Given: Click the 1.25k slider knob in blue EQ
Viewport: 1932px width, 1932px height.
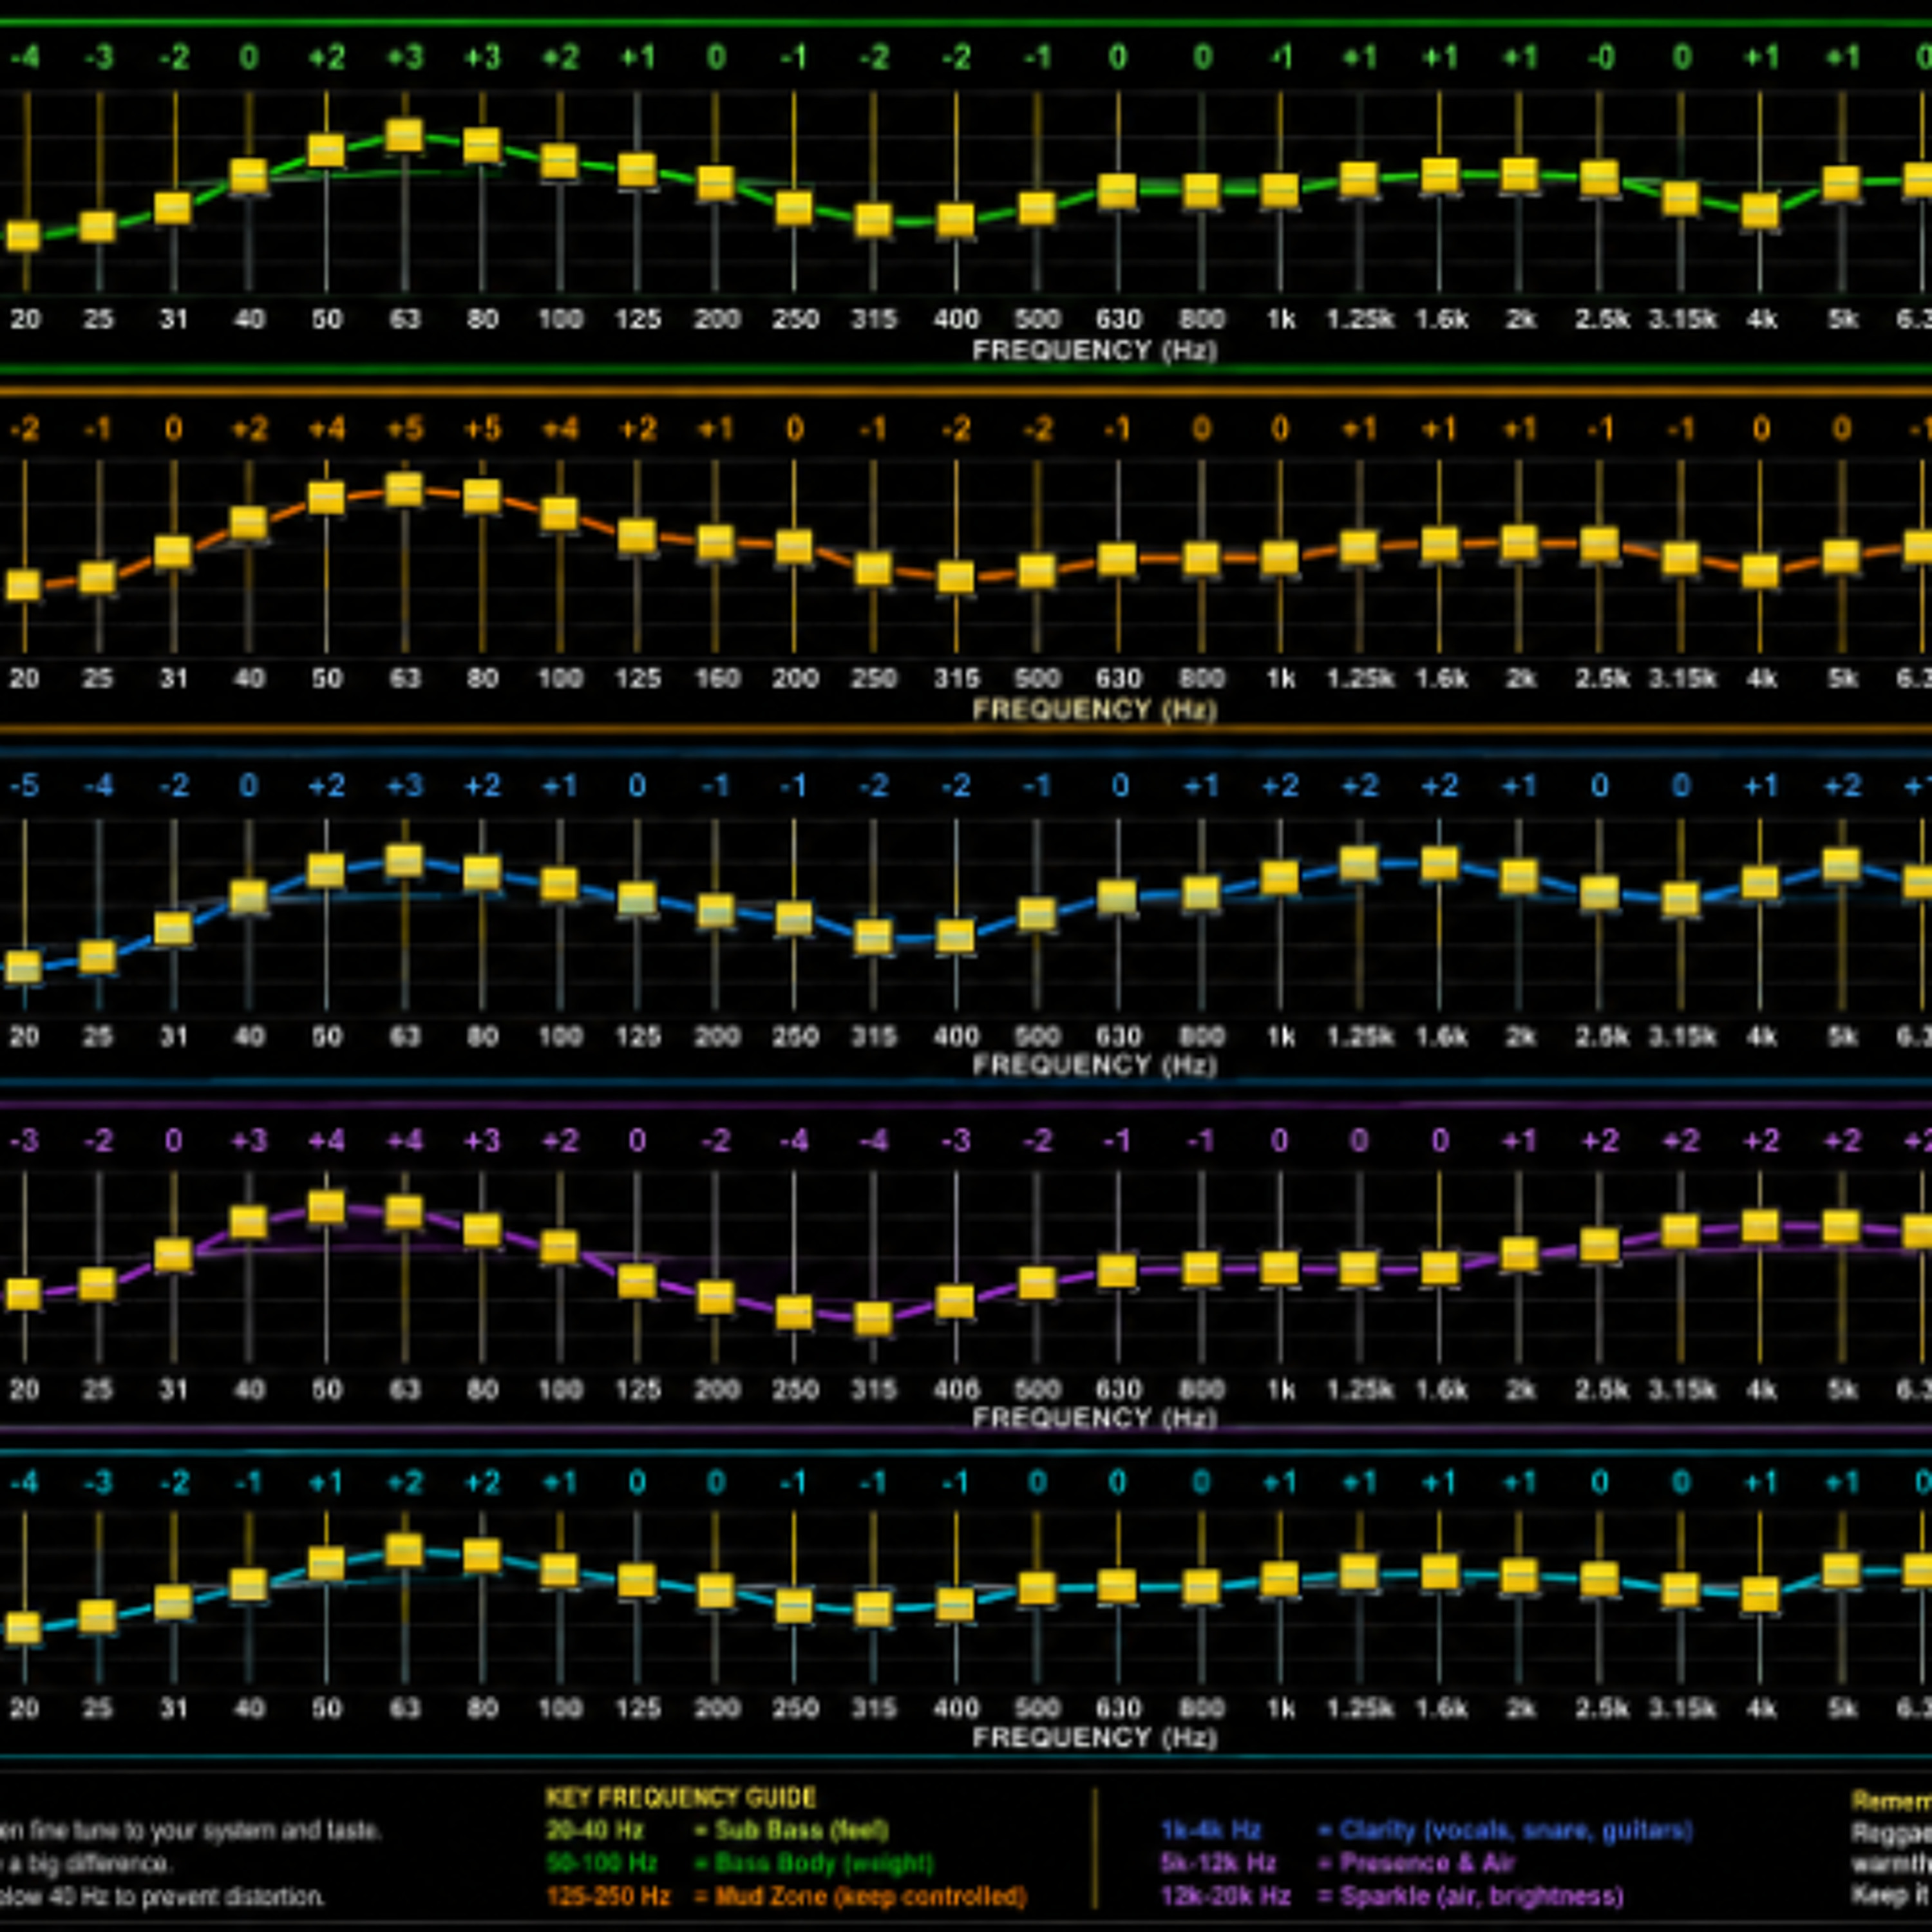Looking at the screenshot, I should [x=1359, y=863].
